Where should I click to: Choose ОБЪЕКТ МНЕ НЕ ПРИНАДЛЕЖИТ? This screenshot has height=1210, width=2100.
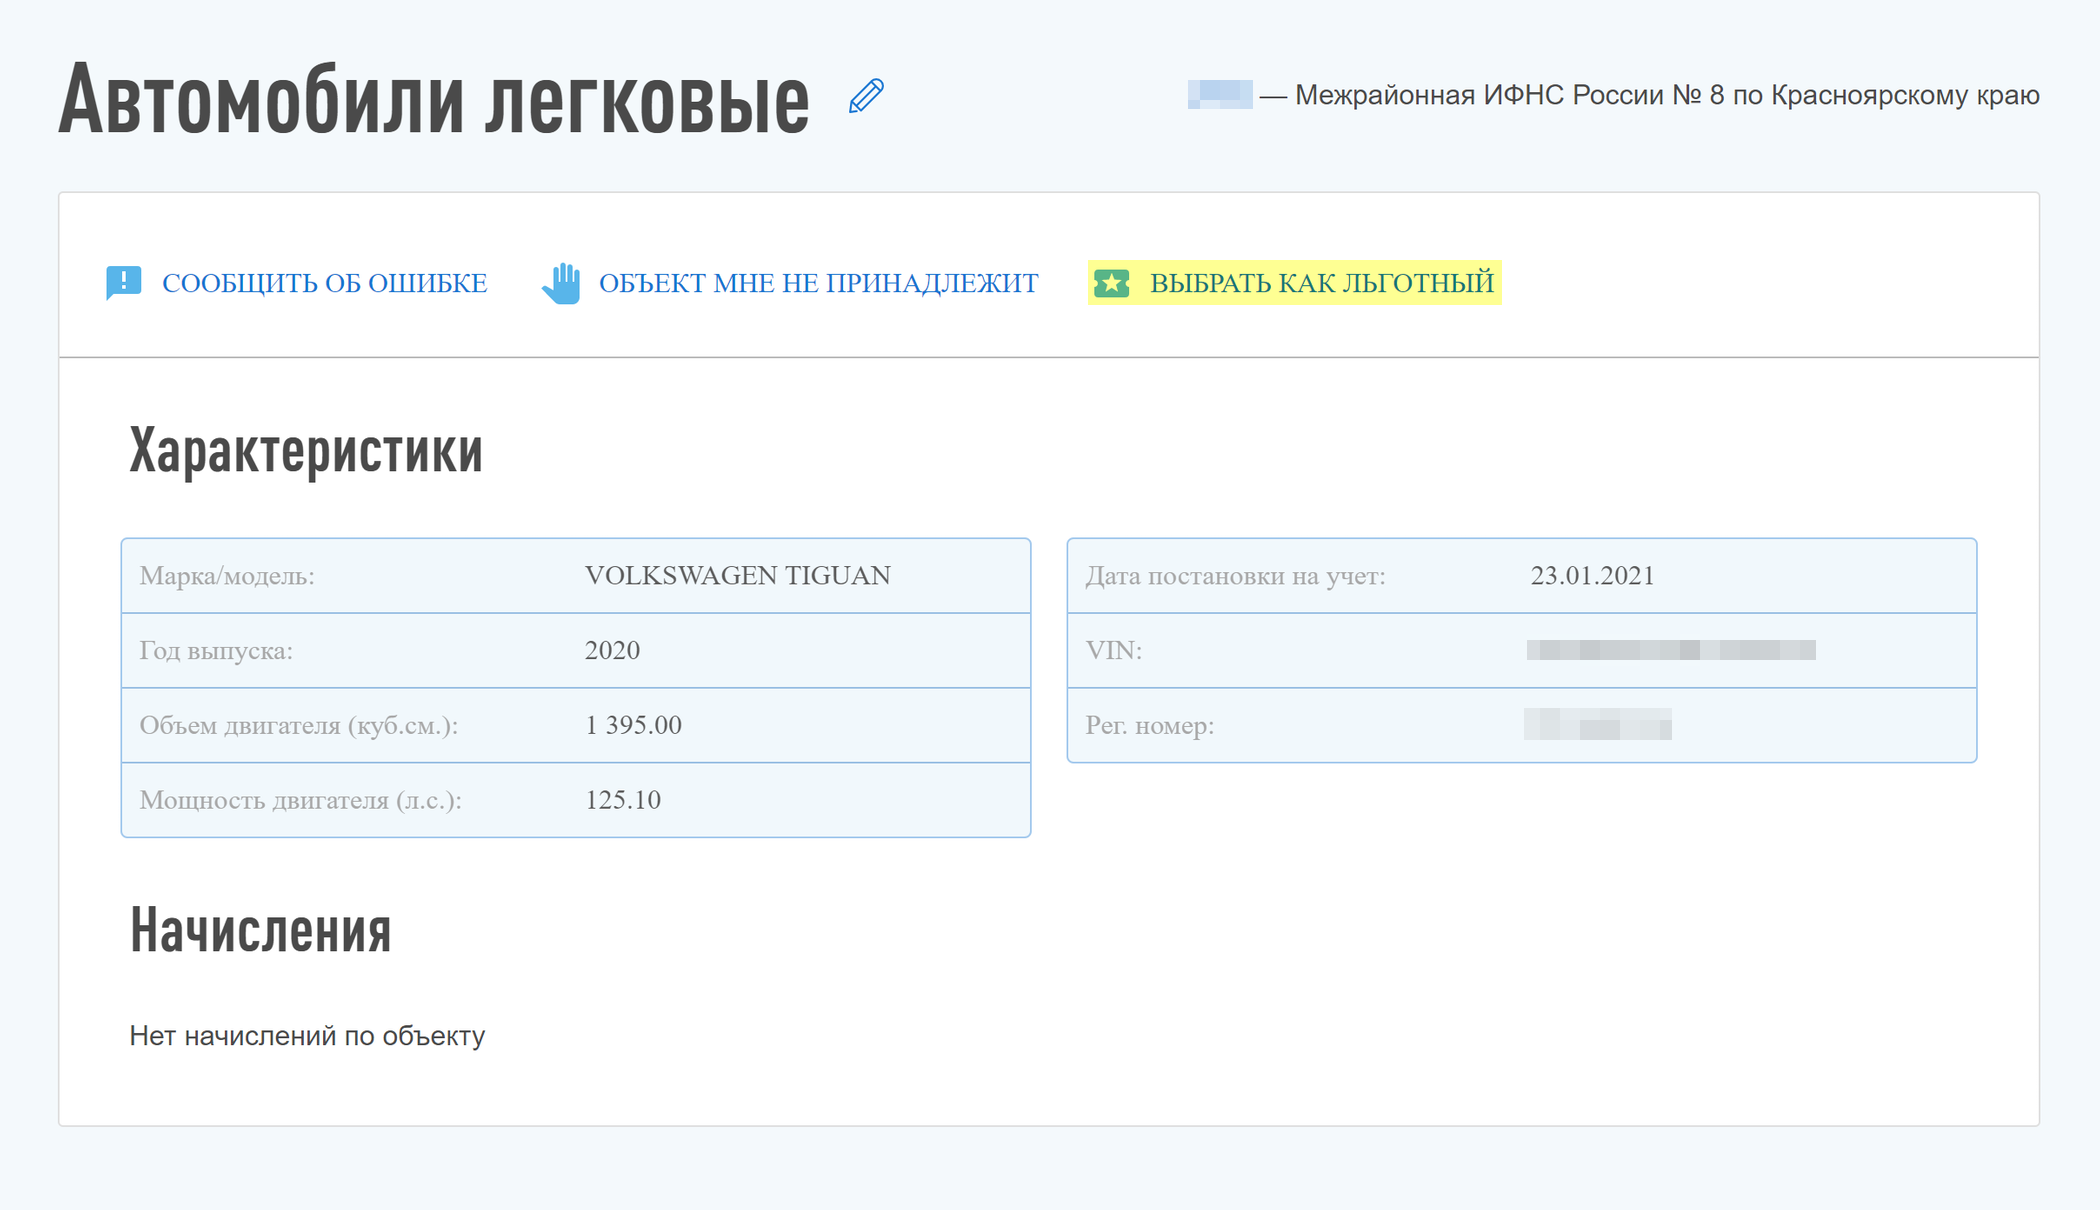tap(818, 283)
